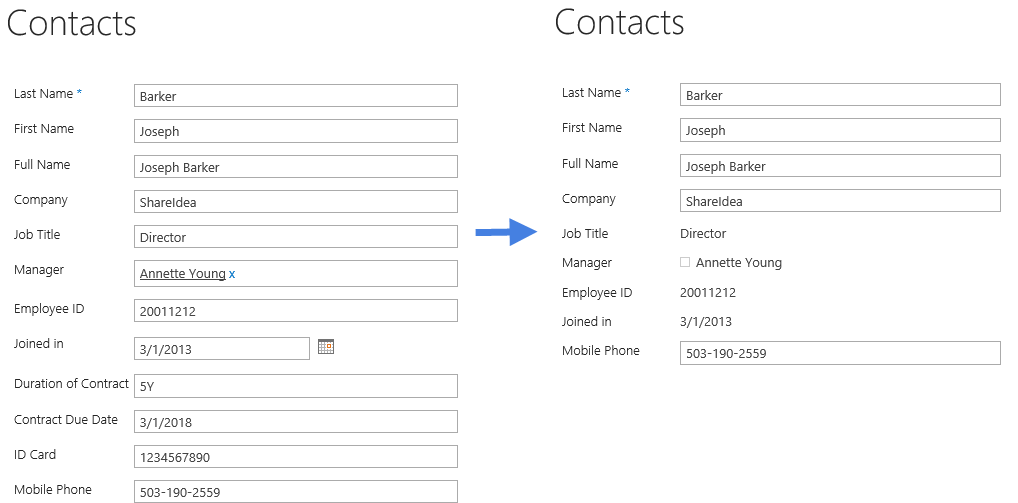1018x503 pixels.
Task: Focus the ID Card field 1234567890
Action: (295, 456)
